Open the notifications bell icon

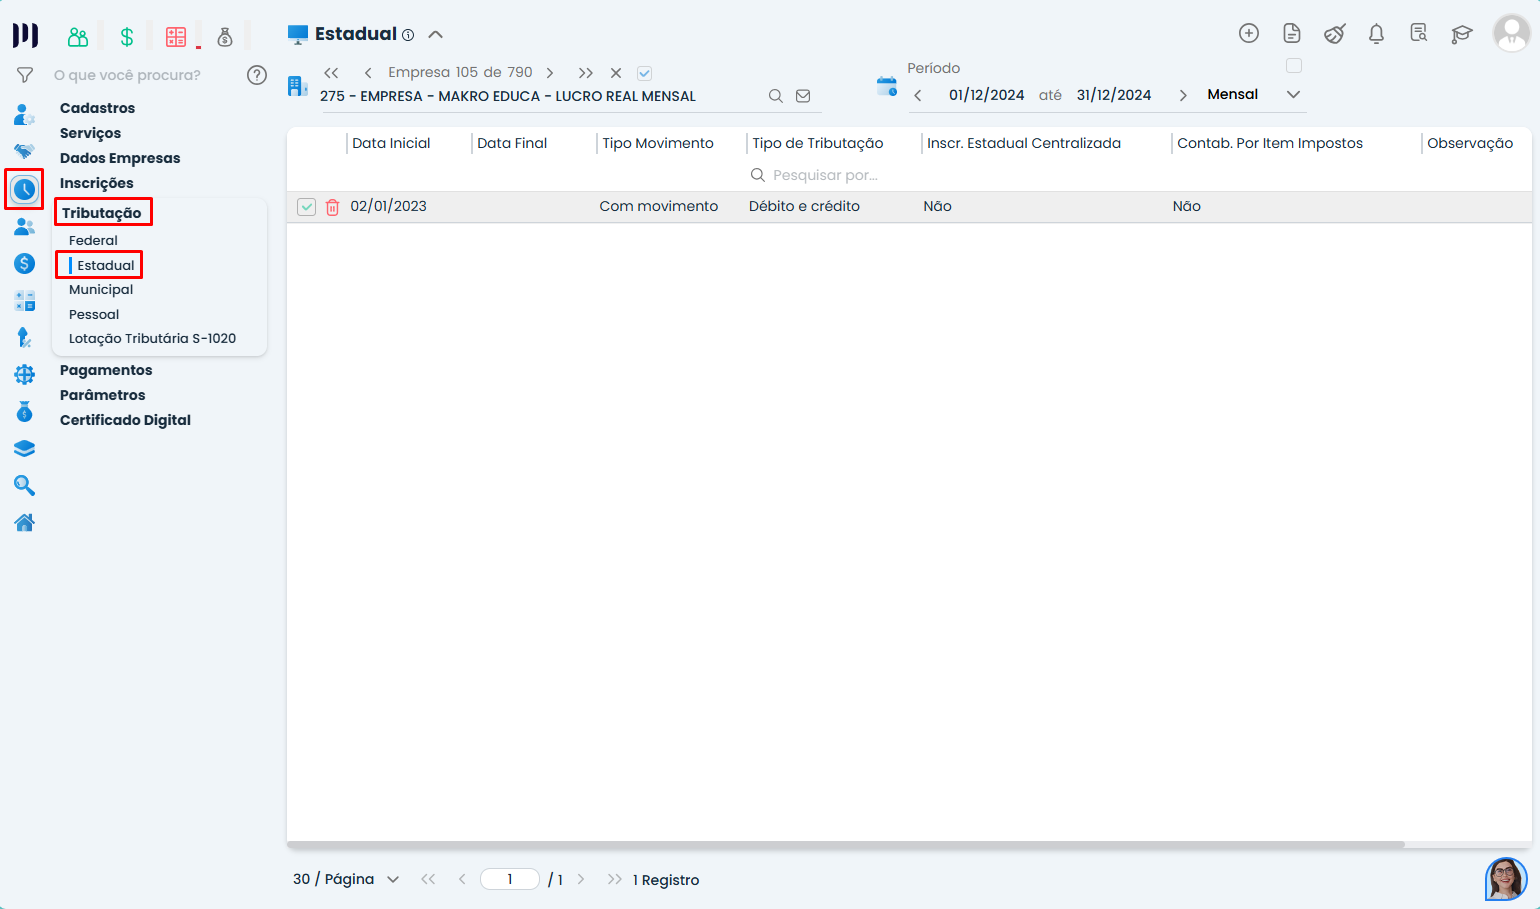[1376, 34]
